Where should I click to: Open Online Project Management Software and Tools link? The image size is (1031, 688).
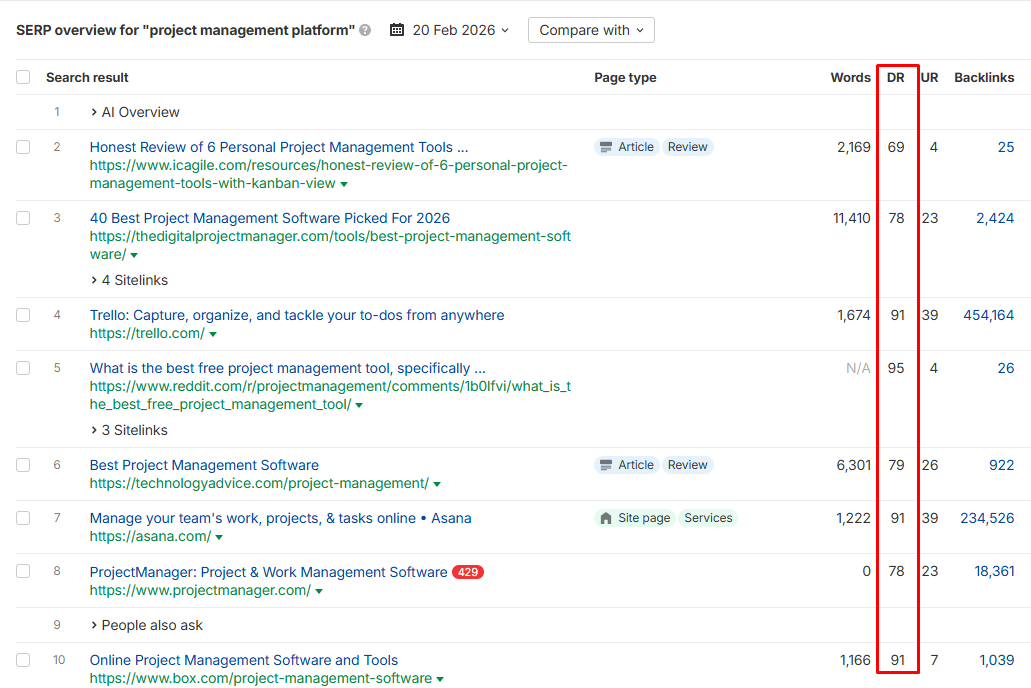244,660
